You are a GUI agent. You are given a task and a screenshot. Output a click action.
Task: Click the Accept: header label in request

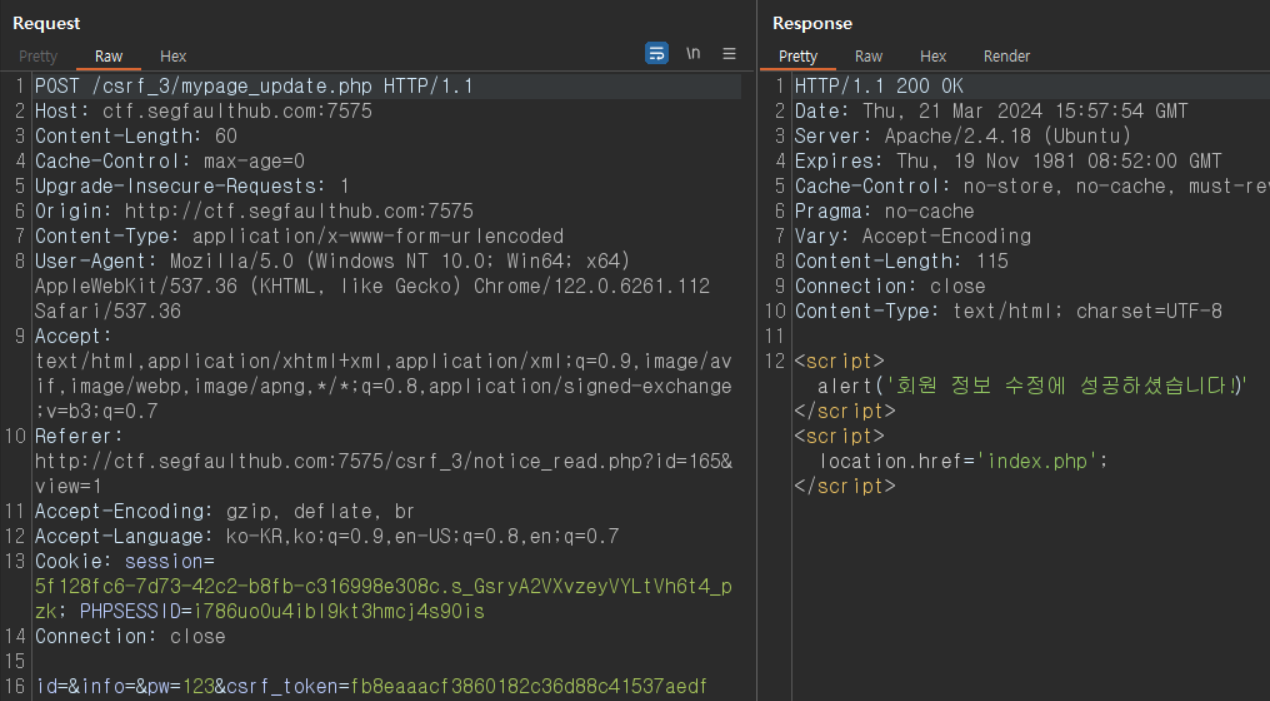pos(74,336)
